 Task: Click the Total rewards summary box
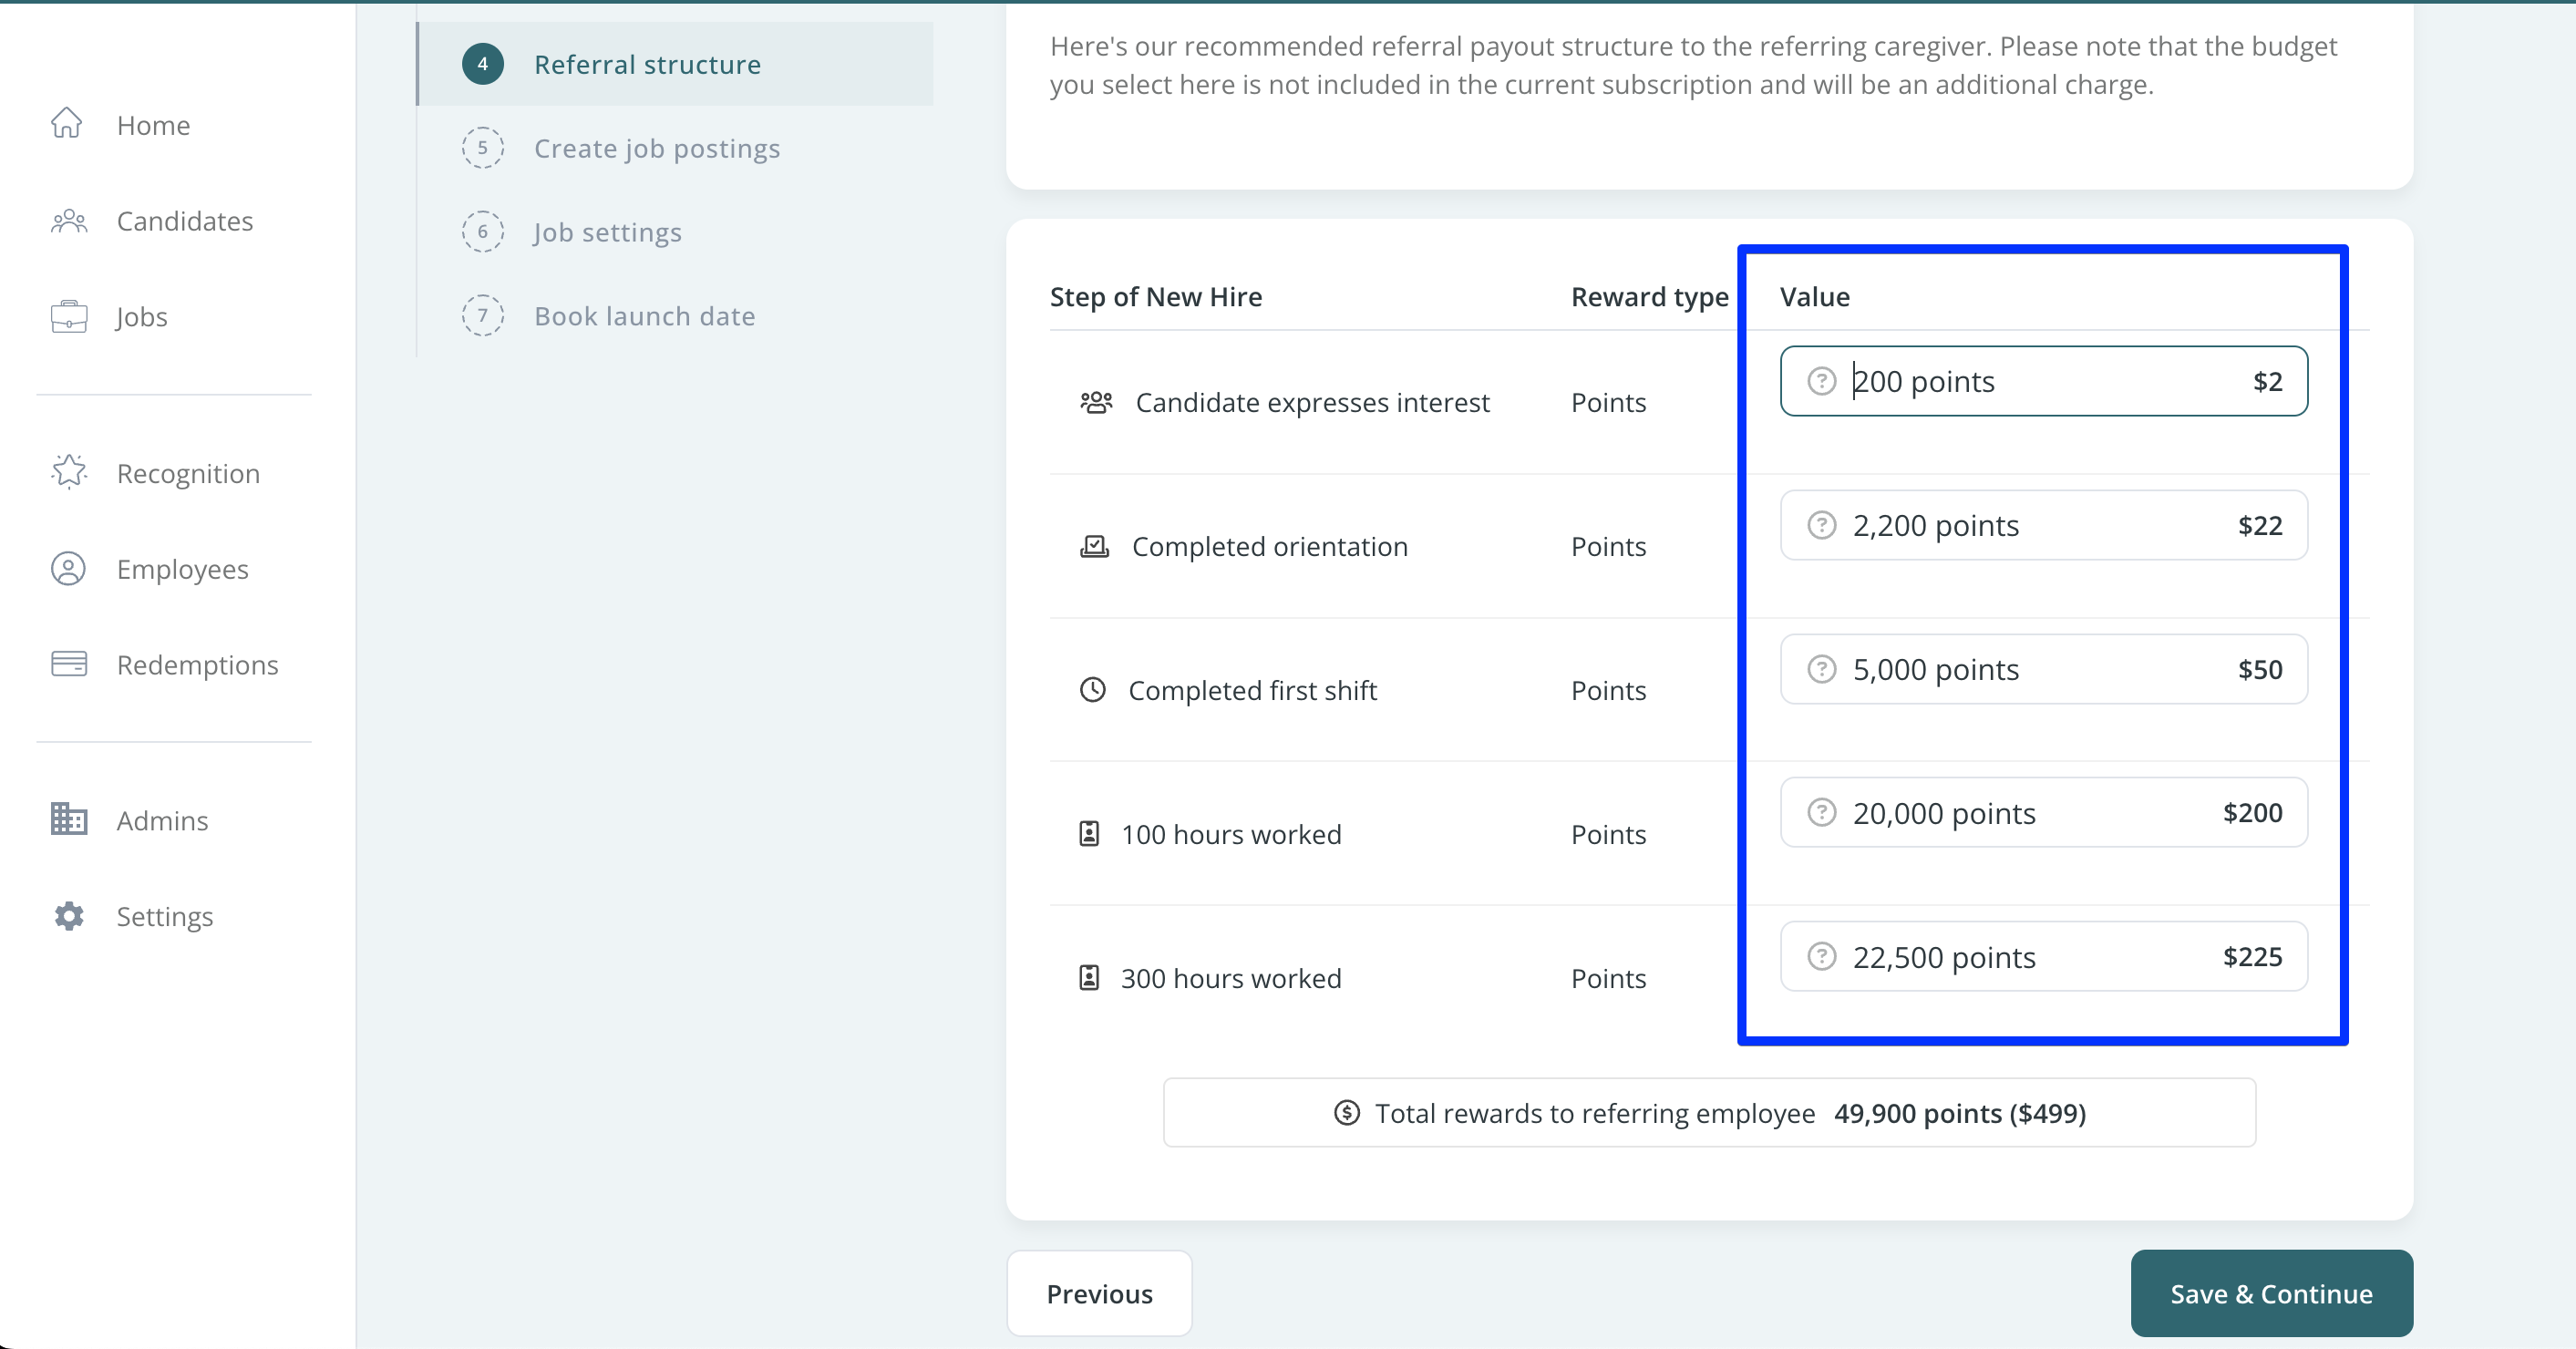1709,1113
